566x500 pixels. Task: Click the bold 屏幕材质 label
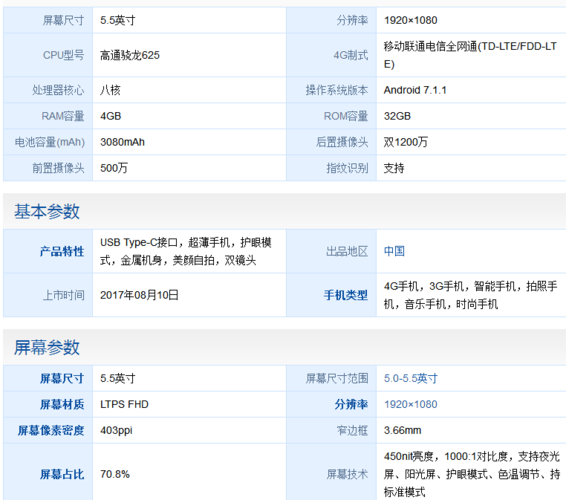pos(62,404)
